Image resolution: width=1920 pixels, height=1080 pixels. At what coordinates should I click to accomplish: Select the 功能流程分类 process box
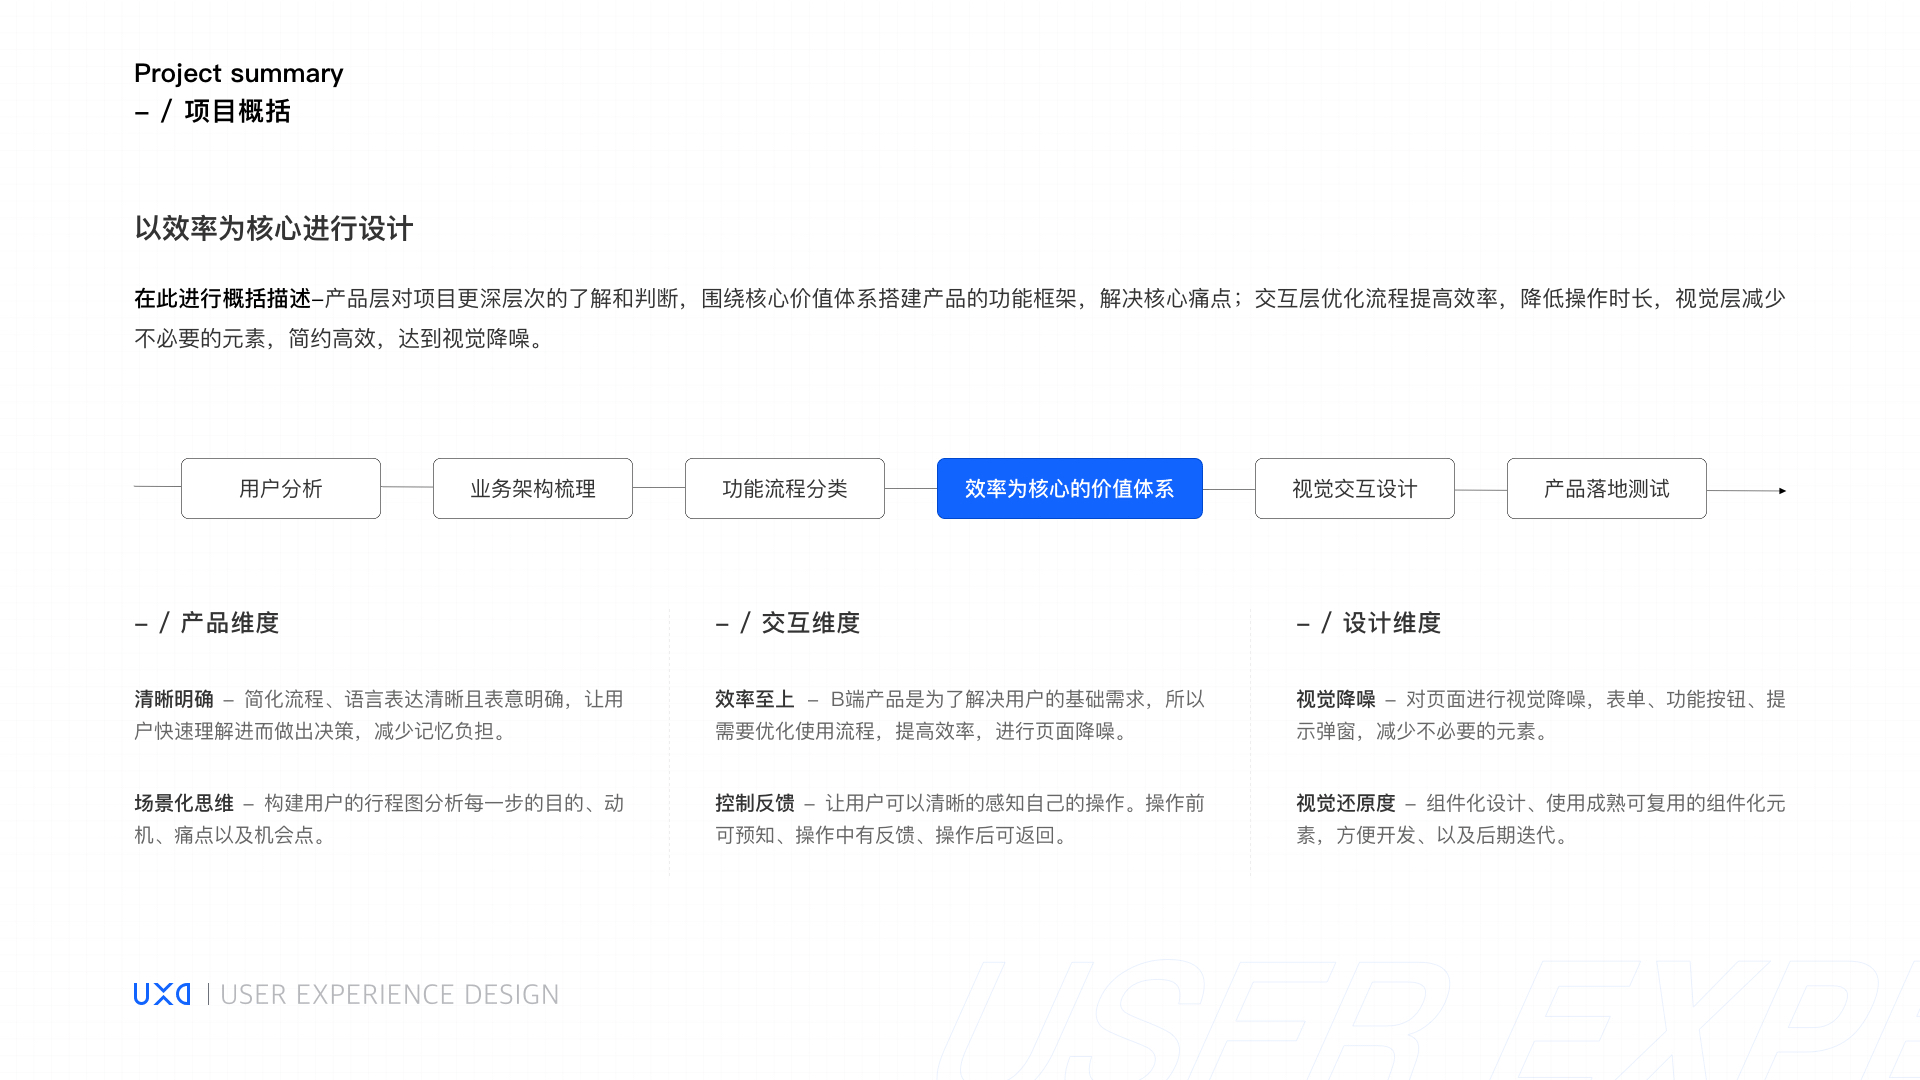point(784,488)
